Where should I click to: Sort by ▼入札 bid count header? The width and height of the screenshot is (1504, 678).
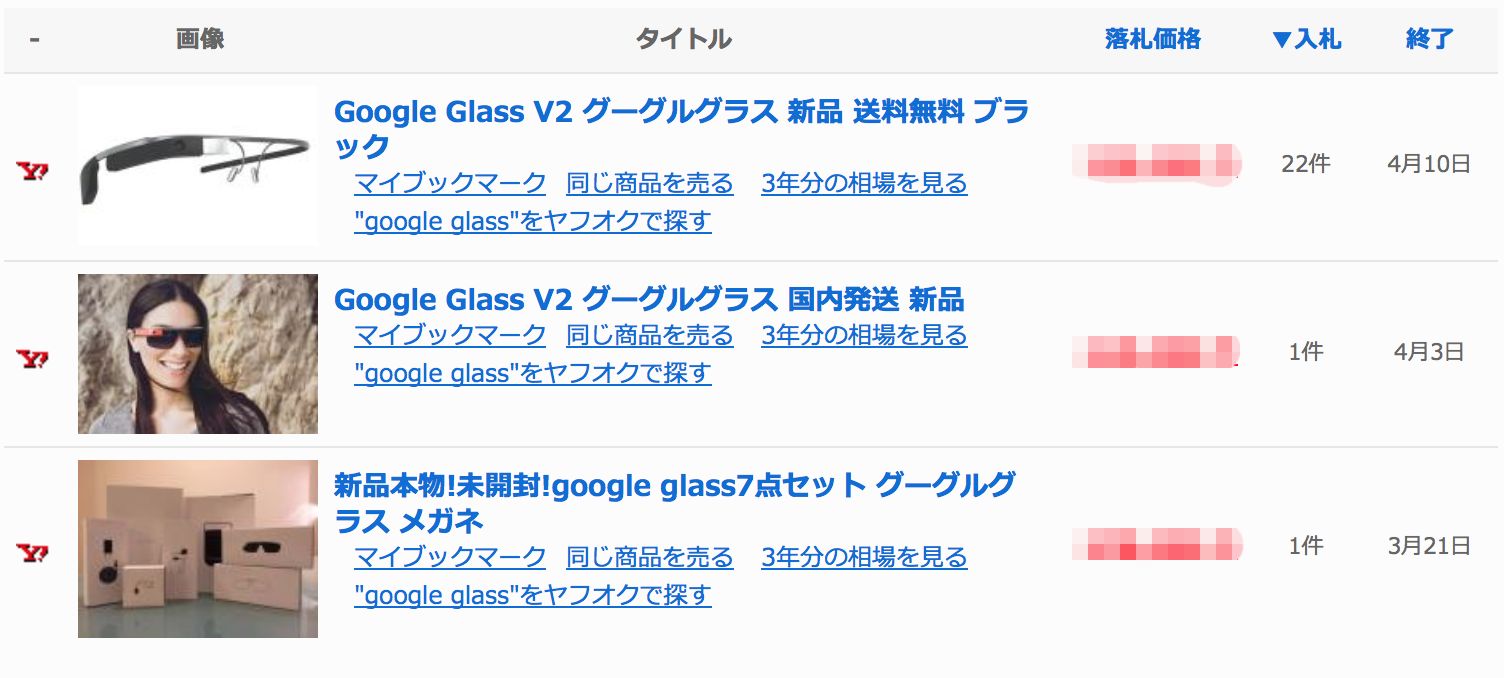(x=1306, y=40)
